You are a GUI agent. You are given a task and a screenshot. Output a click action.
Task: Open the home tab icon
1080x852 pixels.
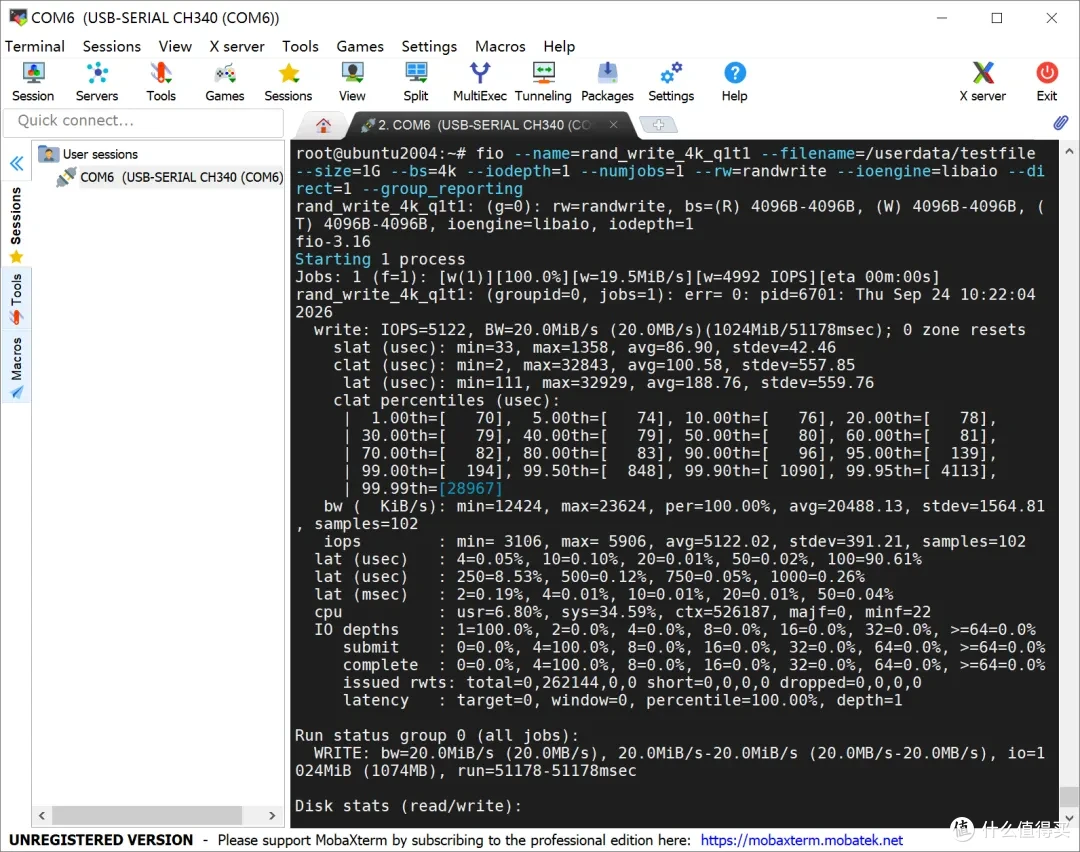tap(323, 125)
